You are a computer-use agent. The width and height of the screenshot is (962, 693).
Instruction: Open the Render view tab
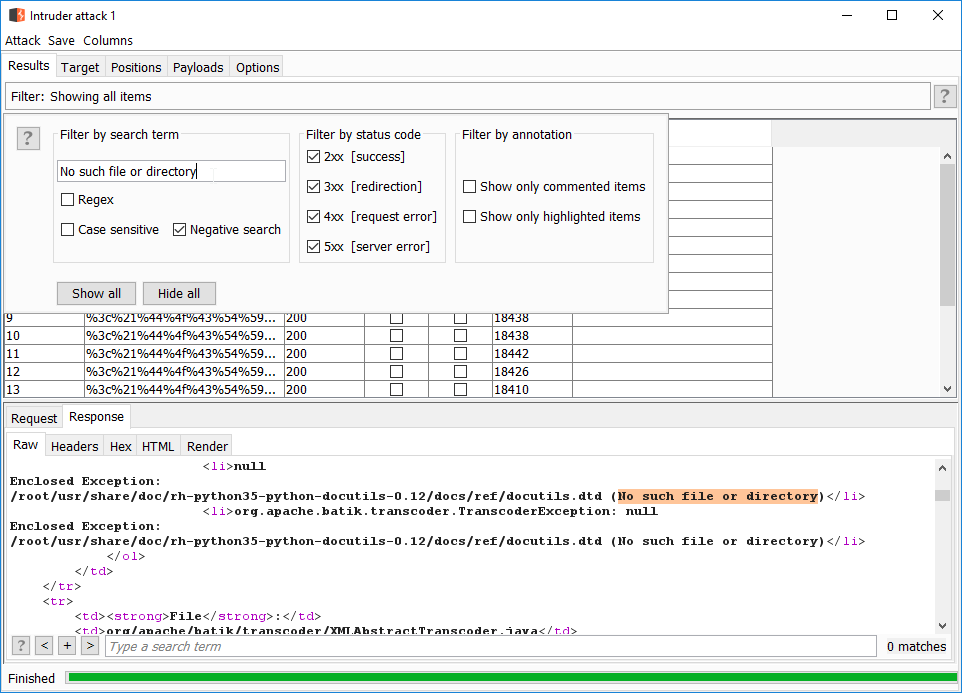207,446
